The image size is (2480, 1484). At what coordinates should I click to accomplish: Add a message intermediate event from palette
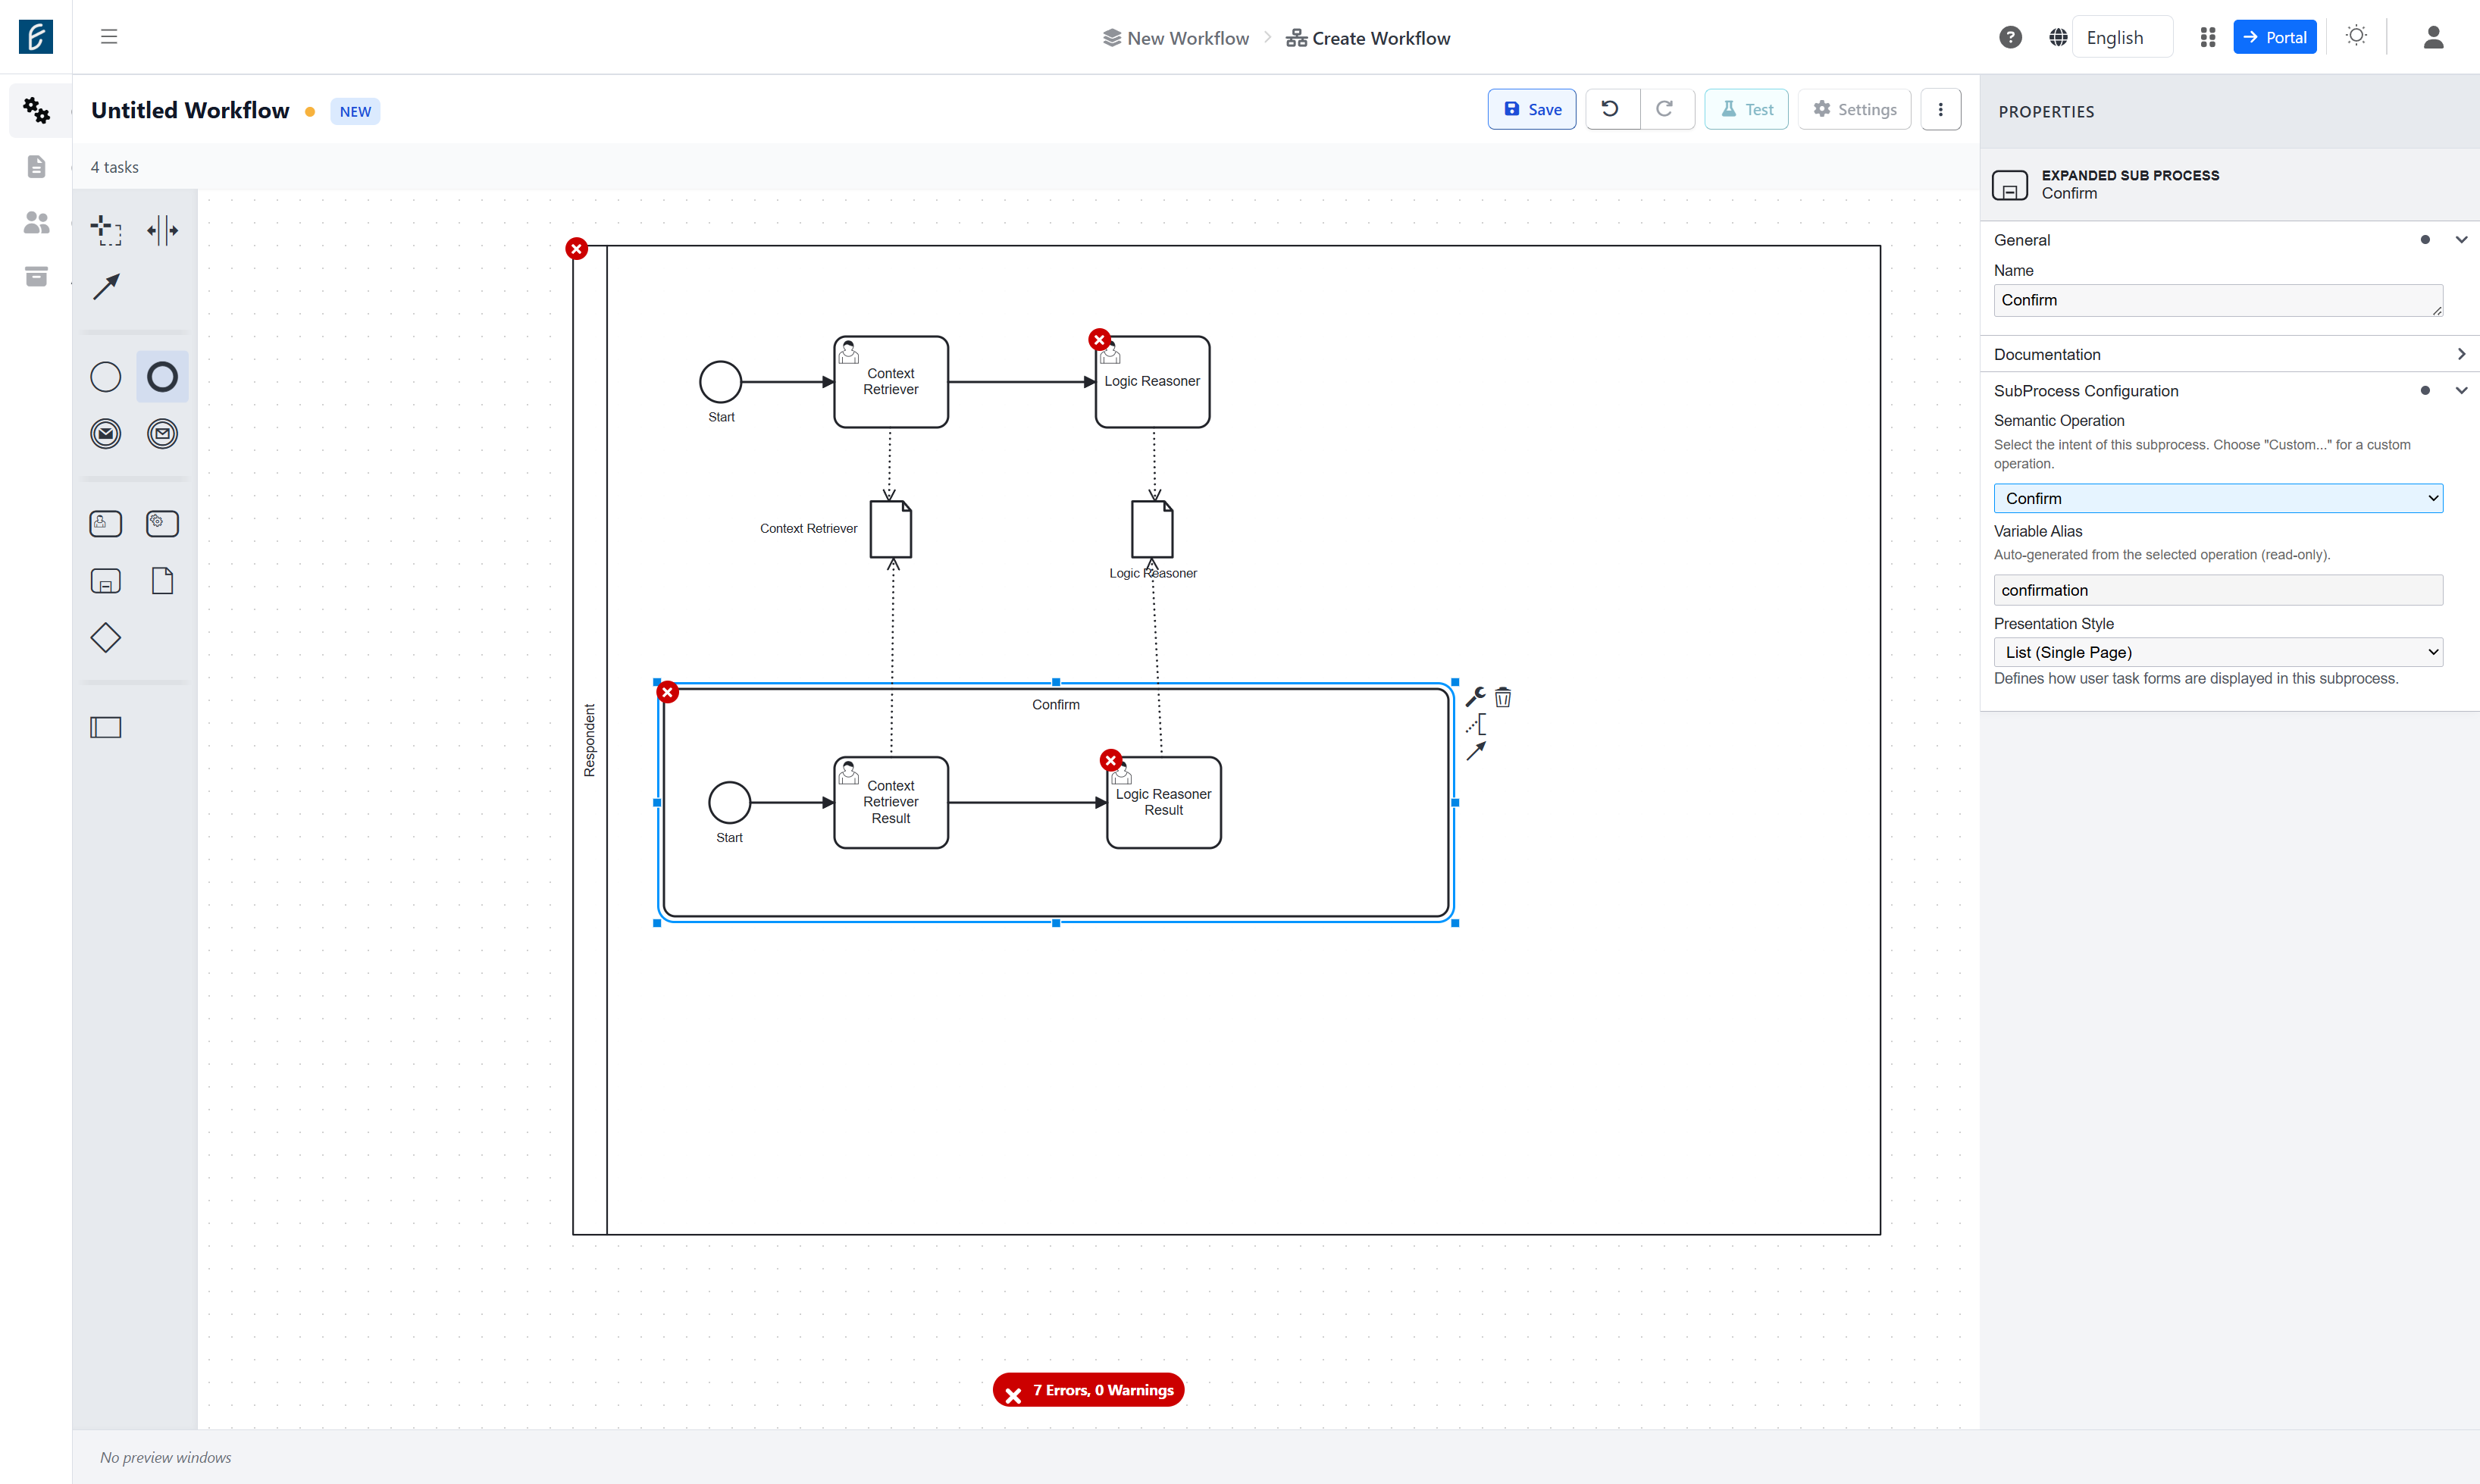pos(162,434)
